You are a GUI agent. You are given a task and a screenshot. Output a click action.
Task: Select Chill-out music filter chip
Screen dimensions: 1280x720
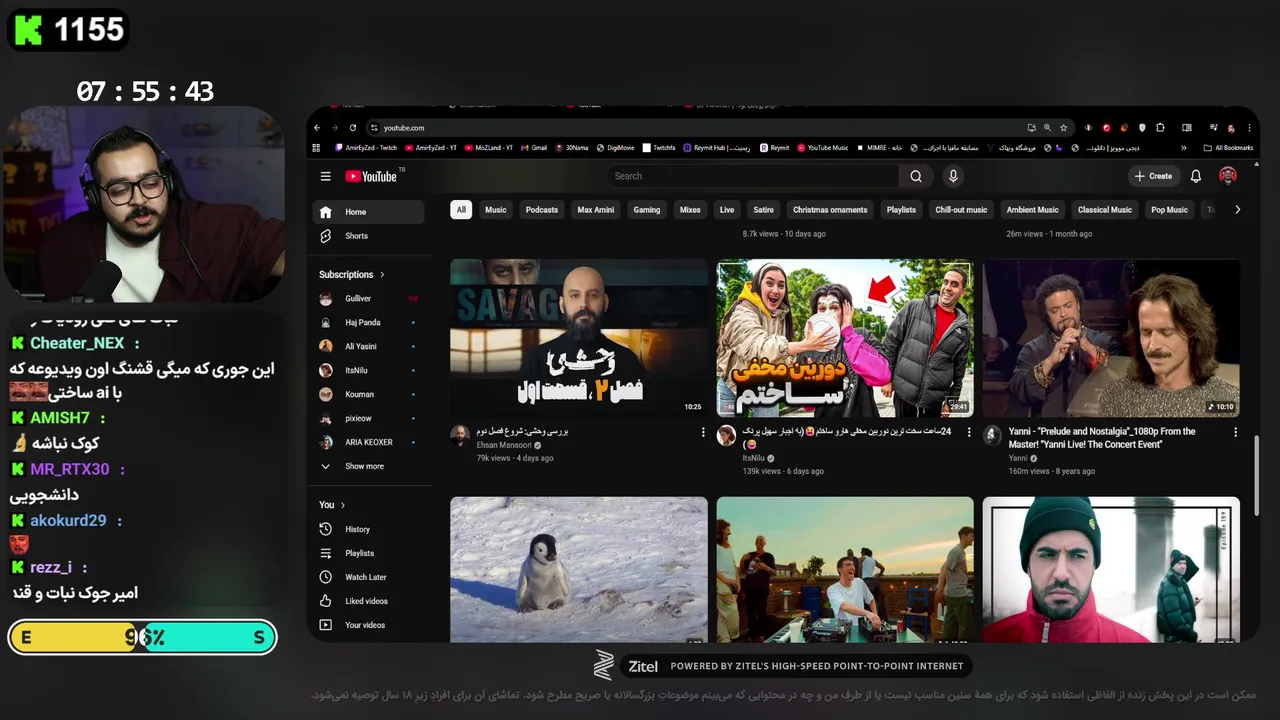click(961, 210)
